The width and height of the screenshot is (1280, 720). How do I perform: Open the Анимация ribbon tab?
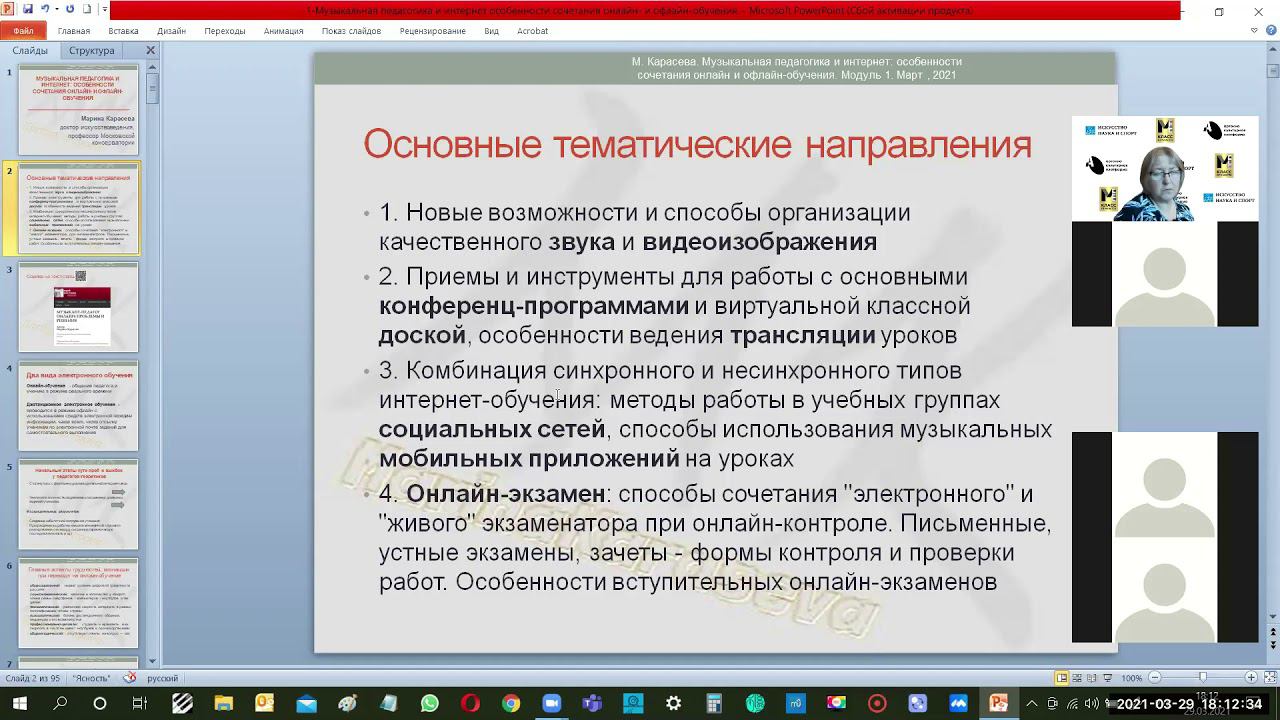tap(284, 31)
